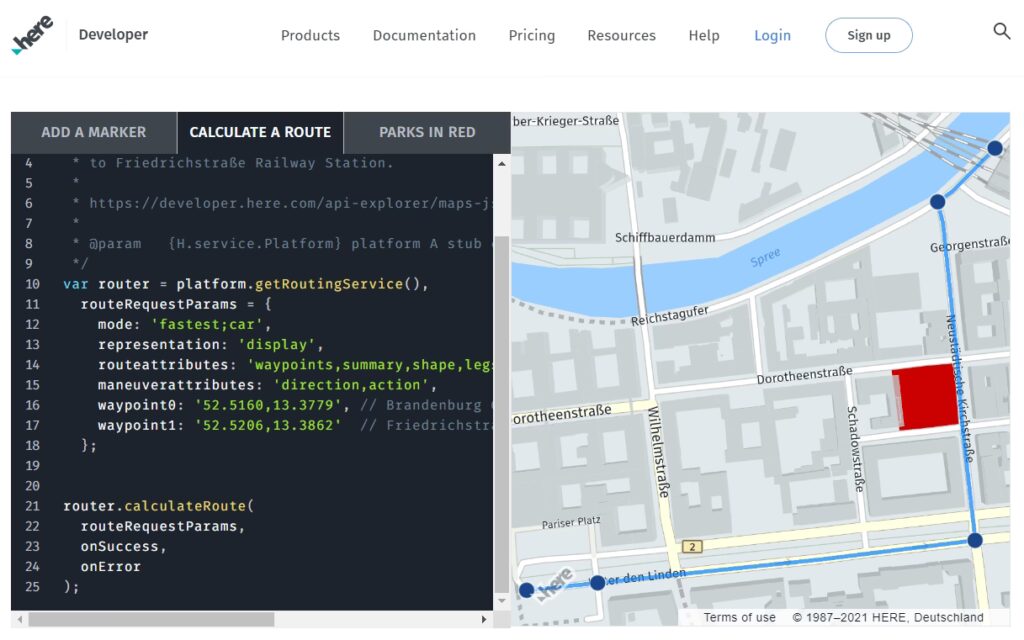Image resolution: width=1024 pixels, height=640 pixels.
Task: Select the Parks in Red tab
Action: 427,132
